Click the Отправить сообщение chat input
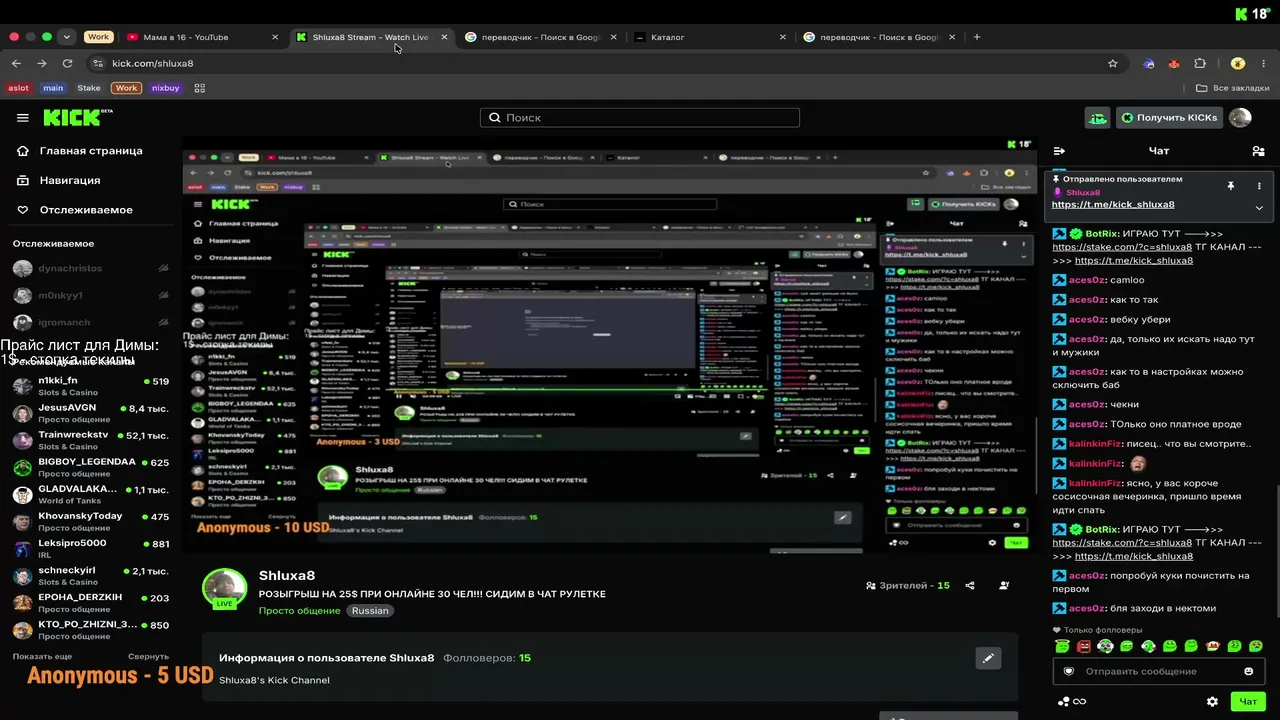This screenshot has width=1280, height=720. (x=1159, y=671)
